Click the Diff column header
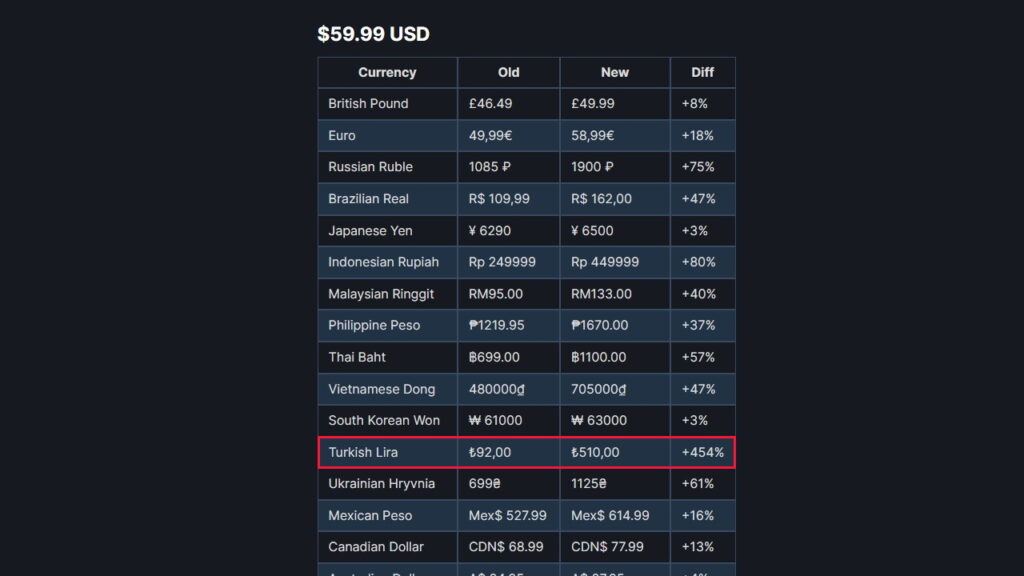This screenshot has width=1024, height=576. (703, 72)
